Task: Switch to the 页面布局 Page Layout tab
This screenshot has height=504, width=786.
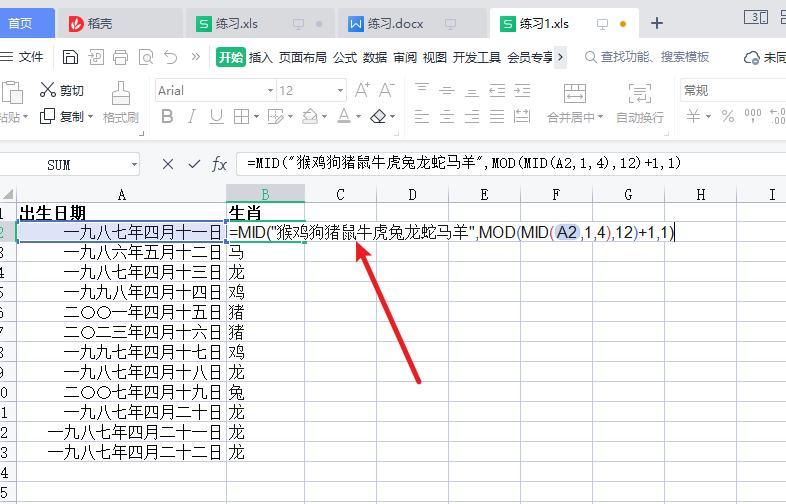Action: (x=303, y=57)
